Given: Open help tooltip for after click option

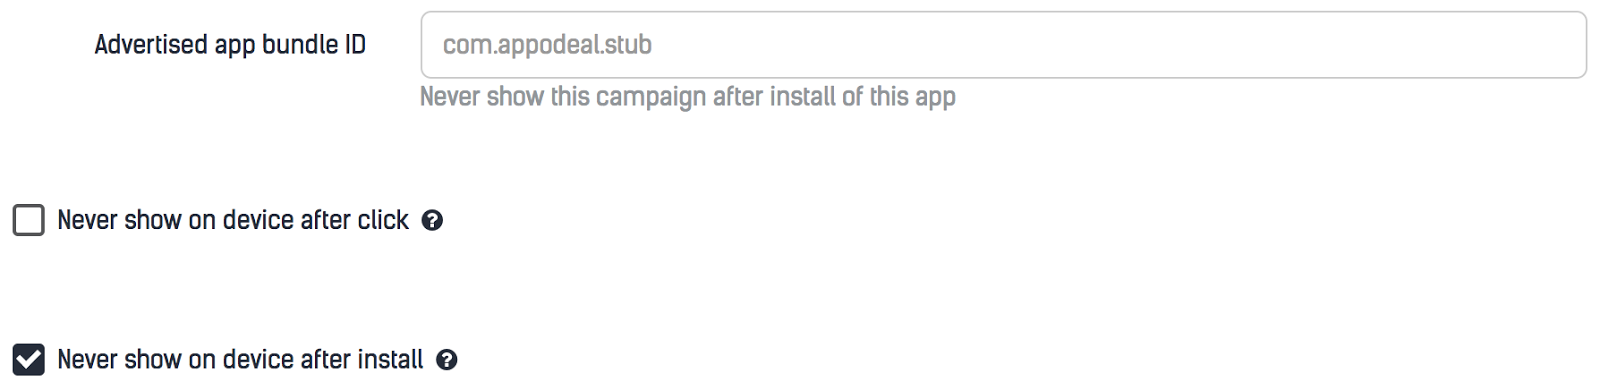Looking at the screenshot, I should (432, 220).
